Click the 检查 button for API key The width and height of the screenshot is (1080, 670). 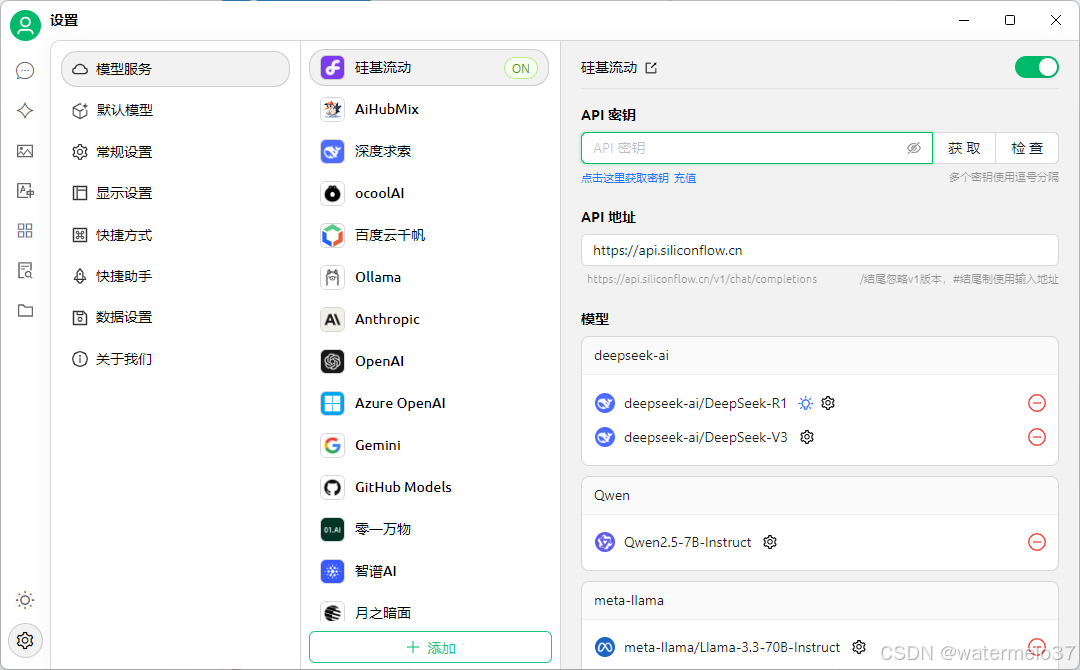(1027, 148)
